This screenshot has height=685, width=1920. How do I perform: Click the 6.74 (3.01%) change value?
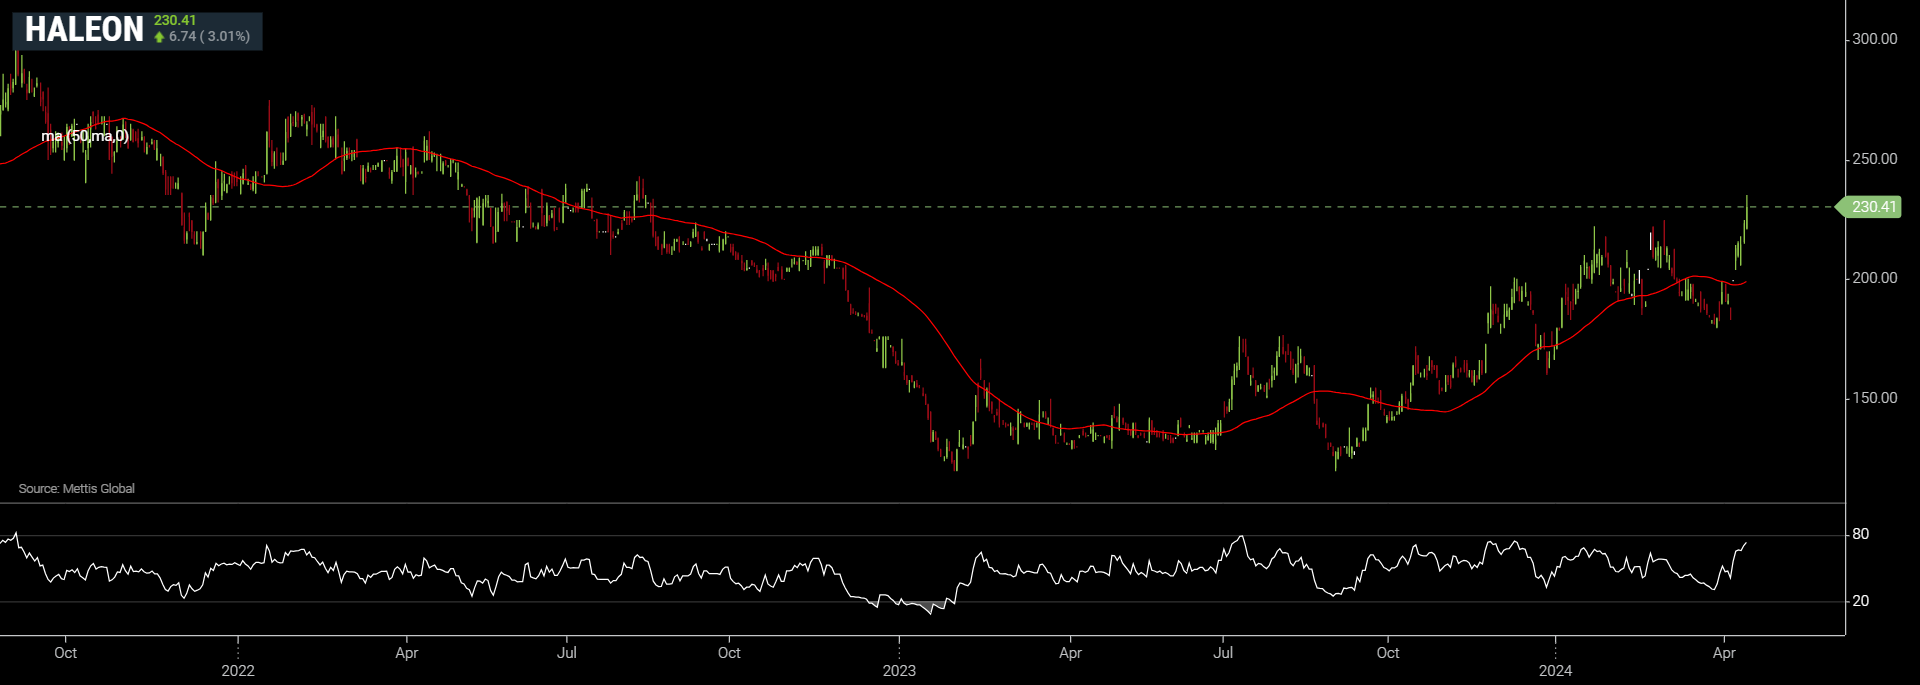209,37
